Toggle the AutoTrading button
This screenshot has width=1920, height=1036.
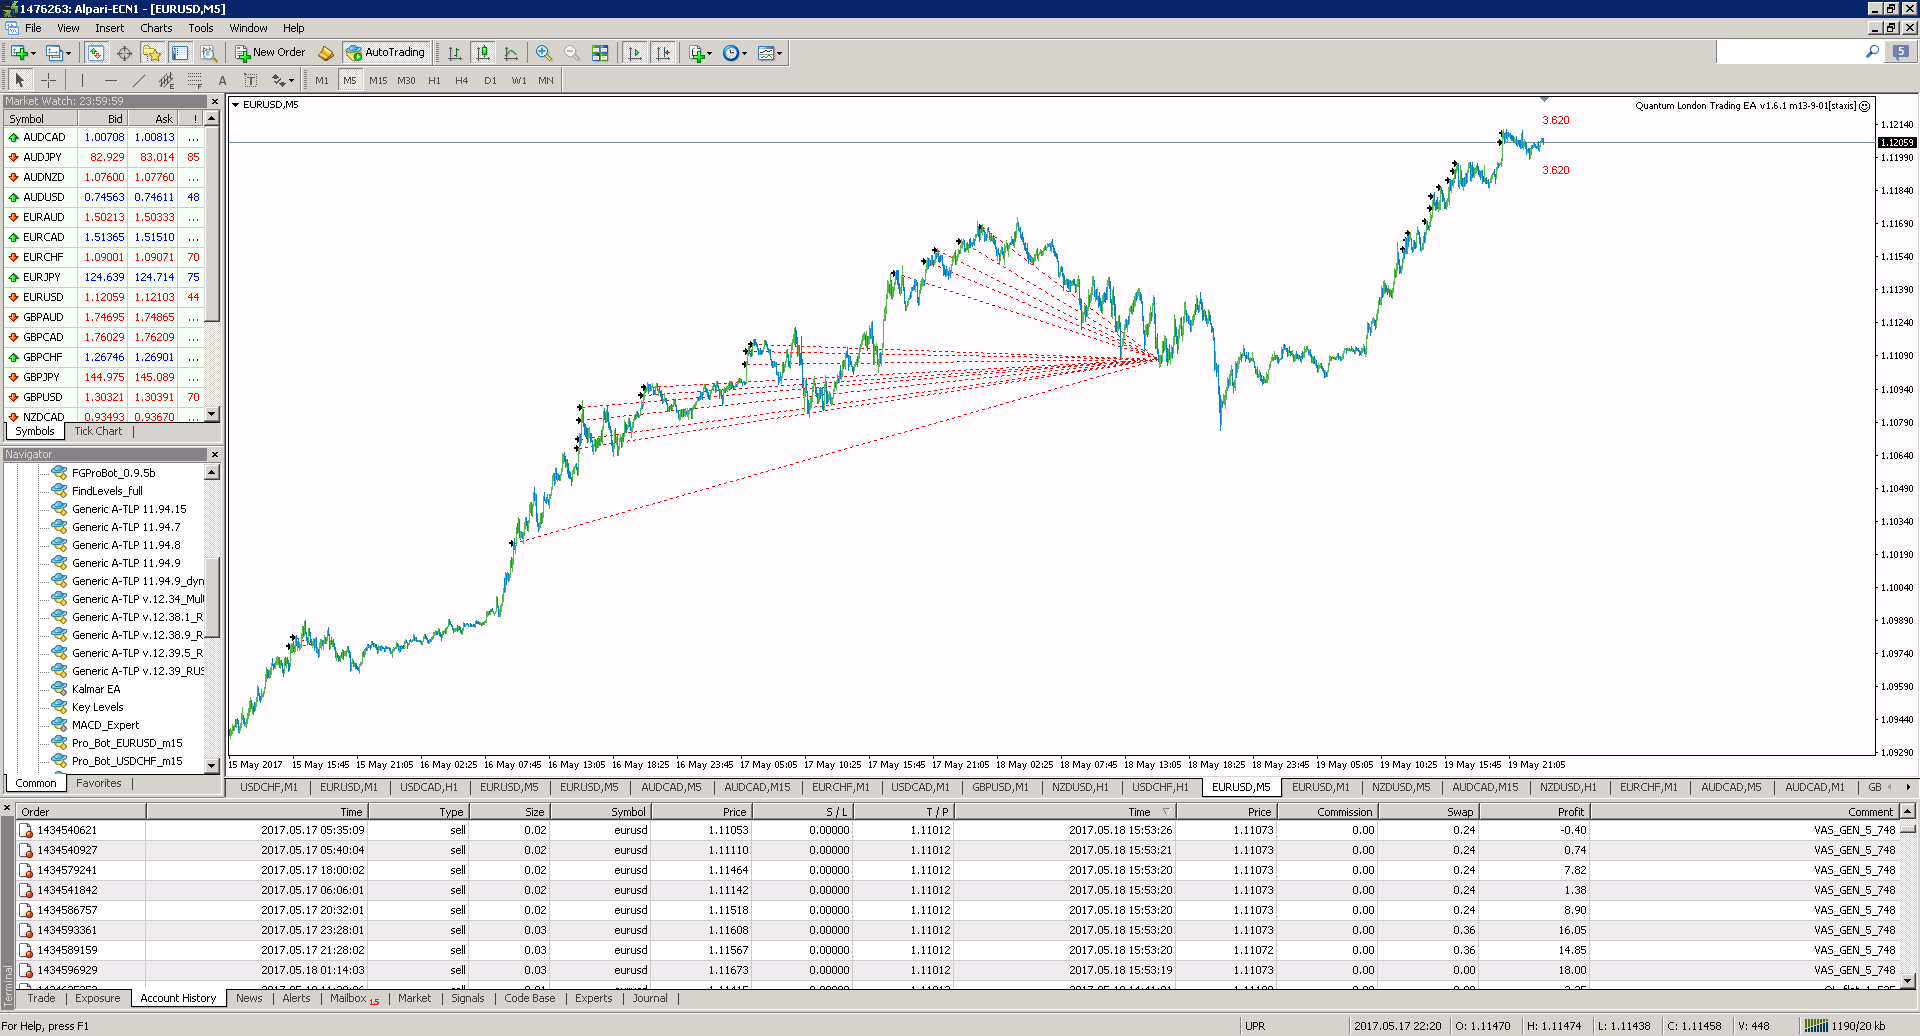[x=386, y=53]
